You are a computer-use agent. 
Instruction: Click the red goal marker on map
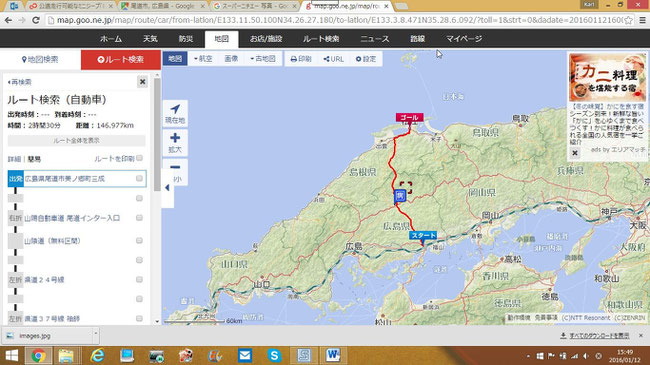pos(410,117)
